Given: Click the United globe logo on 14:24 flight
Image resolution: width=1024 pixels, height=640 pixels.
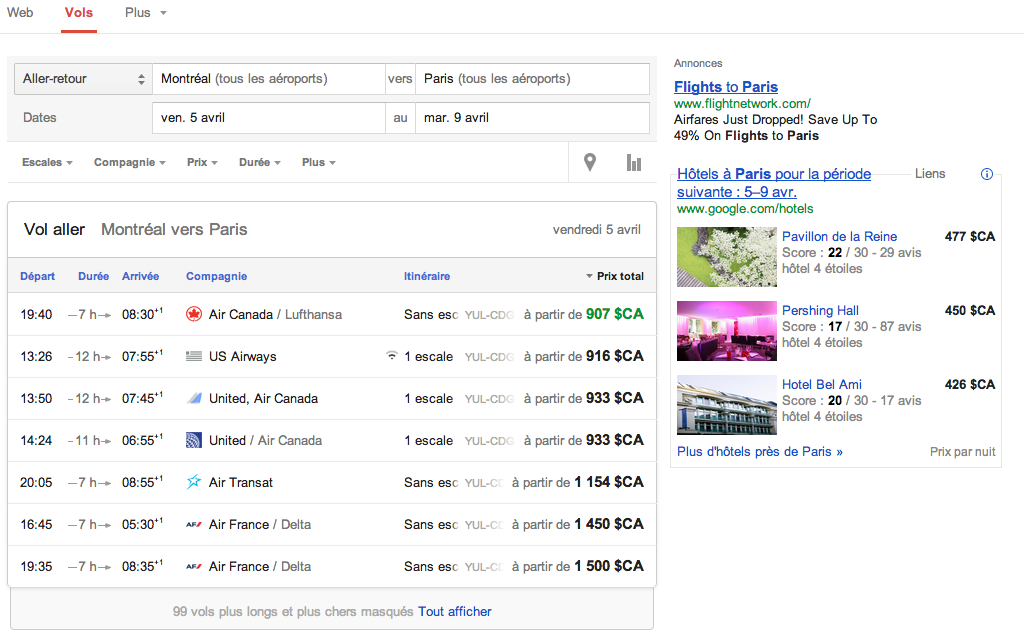Looking at the screenshot, I should (194, 440).
